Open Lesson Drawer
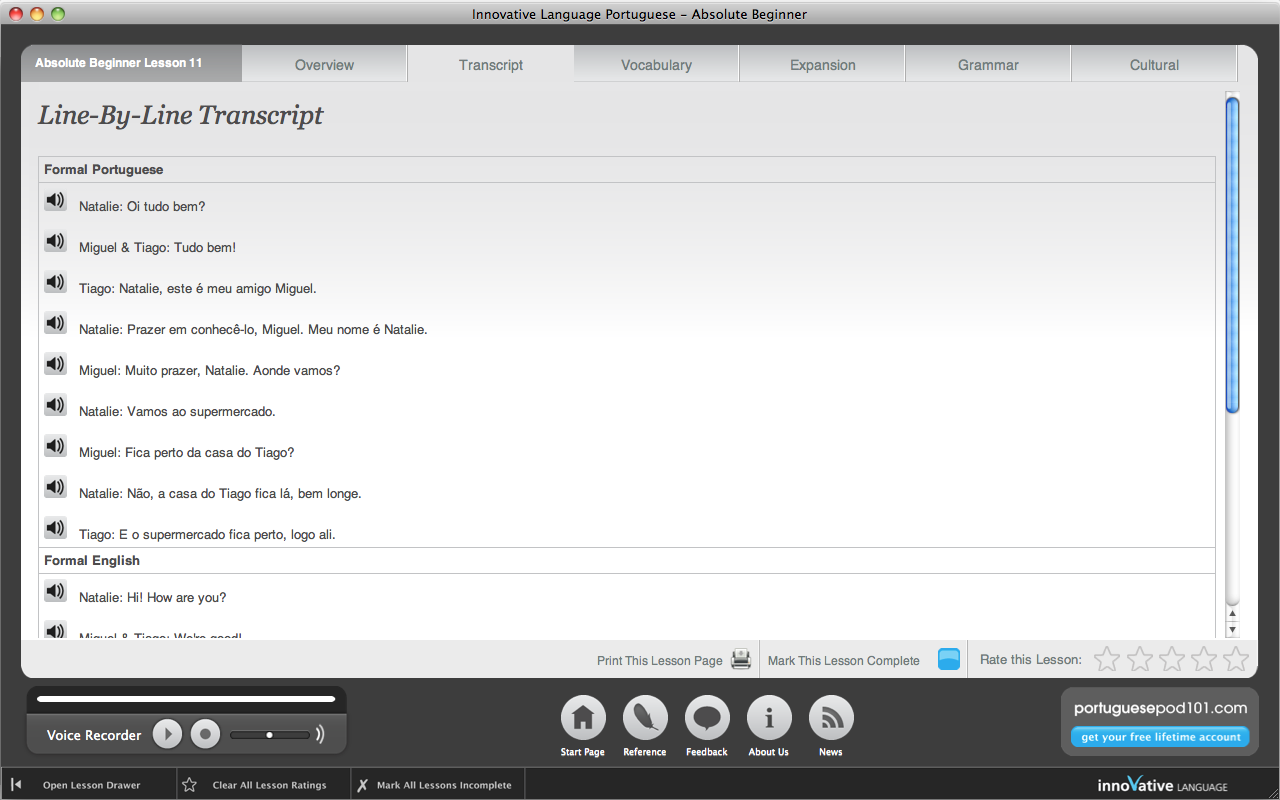This screenshot has height=800, width=1280. pyautogui.click(x=90, y=785)
